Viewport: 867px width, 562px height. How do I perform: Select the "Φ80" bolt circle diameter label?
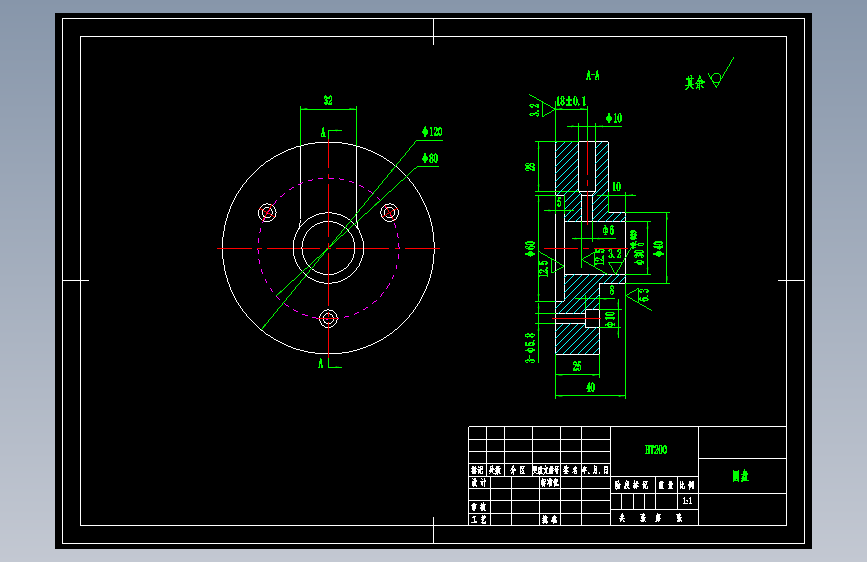pyautogui.click(x=430, y=158)
